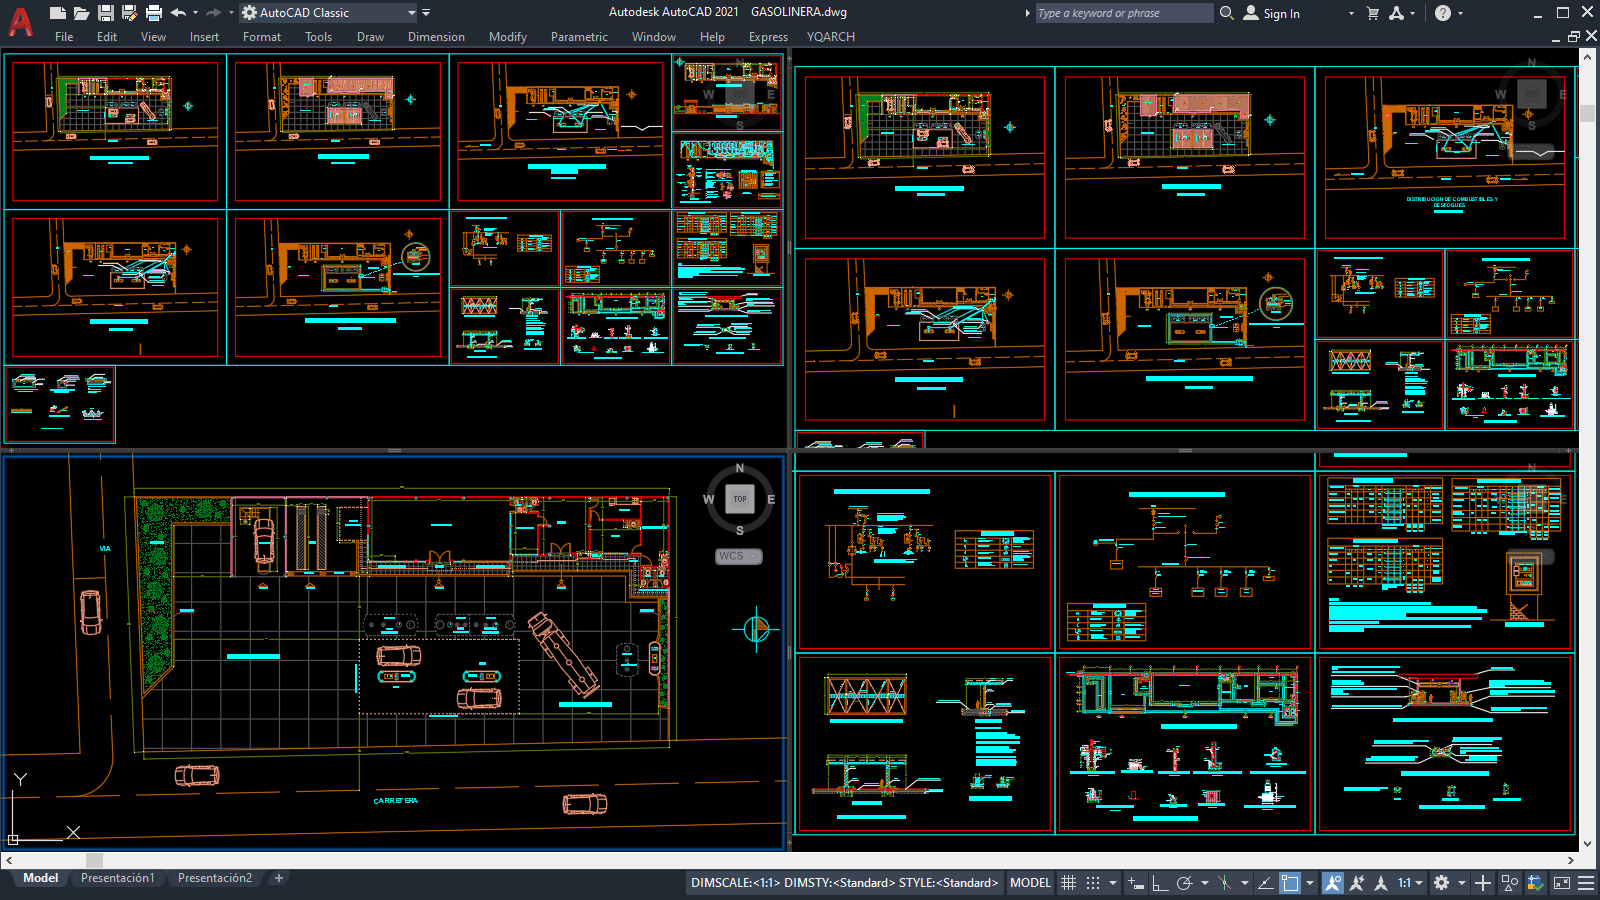
Task: Click the new layout plus tab
Action: (279, 877)
